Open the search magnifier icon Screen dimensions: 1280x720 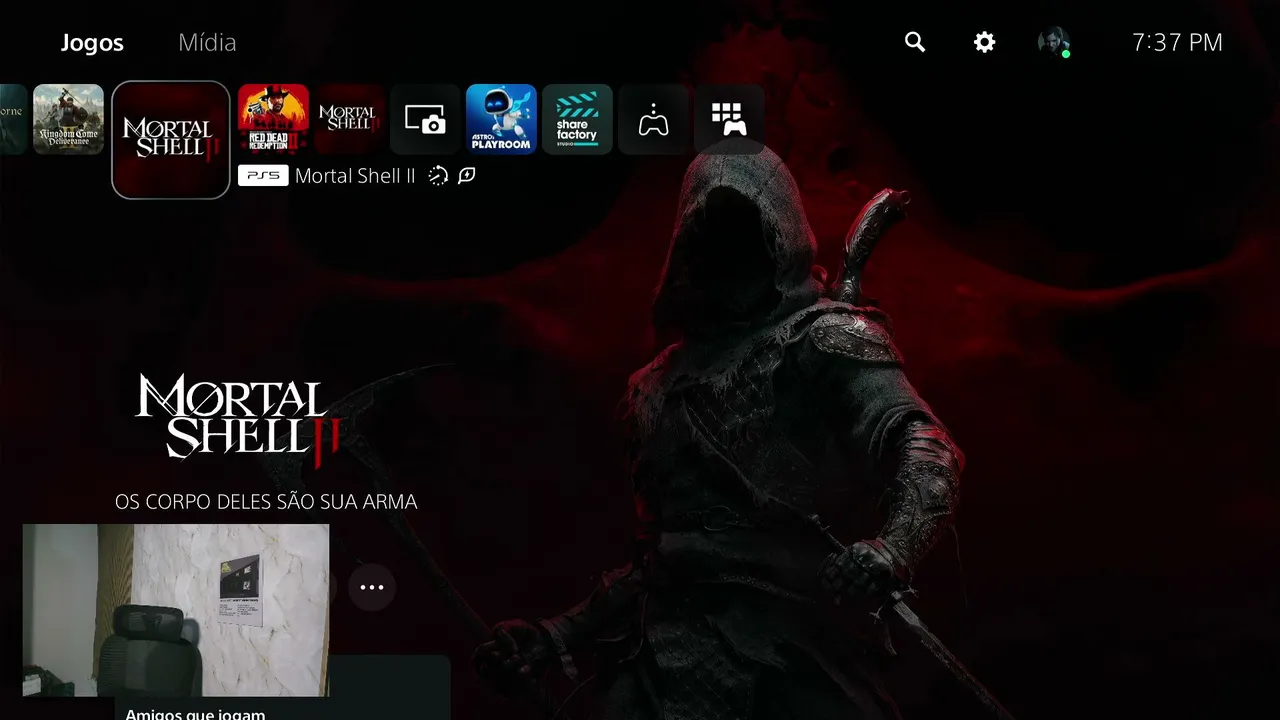(915, 42)
